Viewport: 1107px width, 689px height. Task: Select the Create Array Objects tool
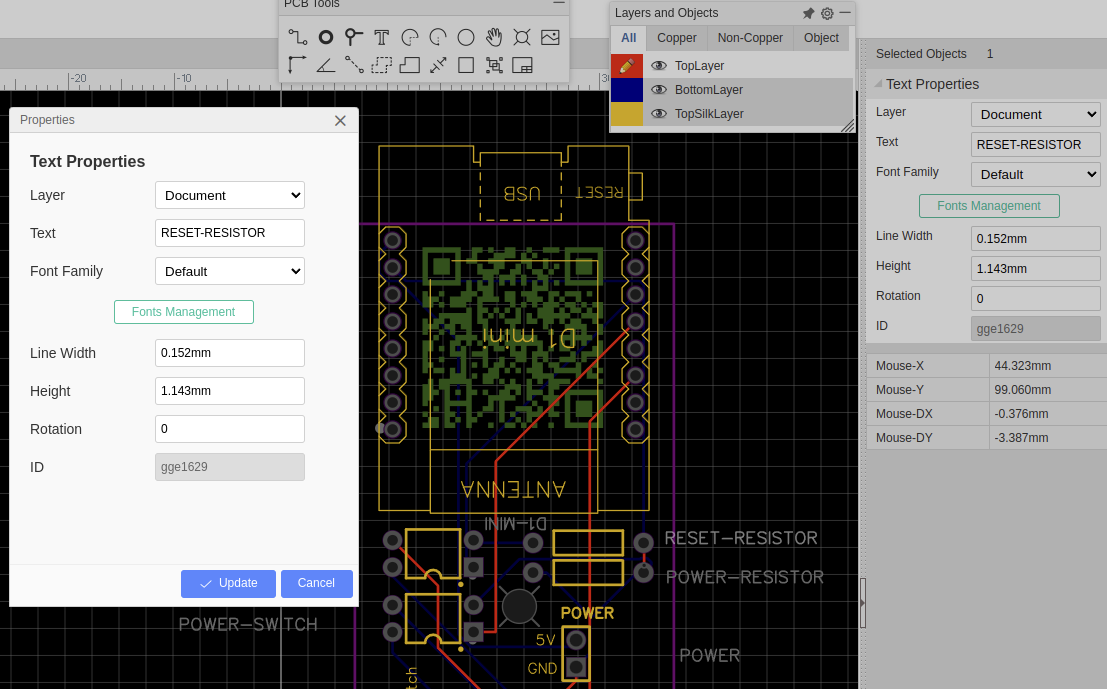[522, 66]
